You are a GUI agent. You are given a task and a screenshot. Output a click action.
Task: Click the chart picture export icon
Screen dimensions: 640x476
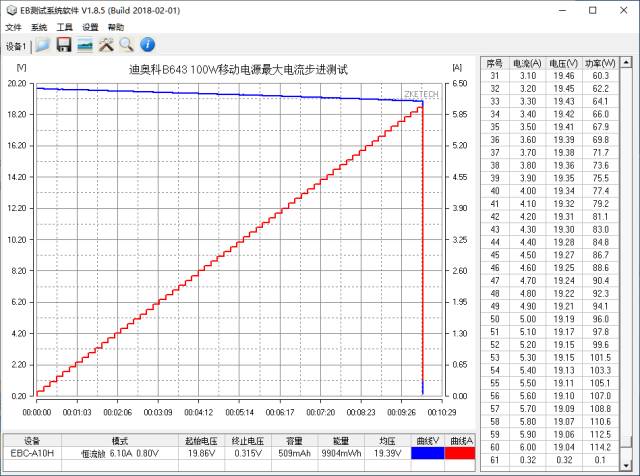[x=85, y=45]
